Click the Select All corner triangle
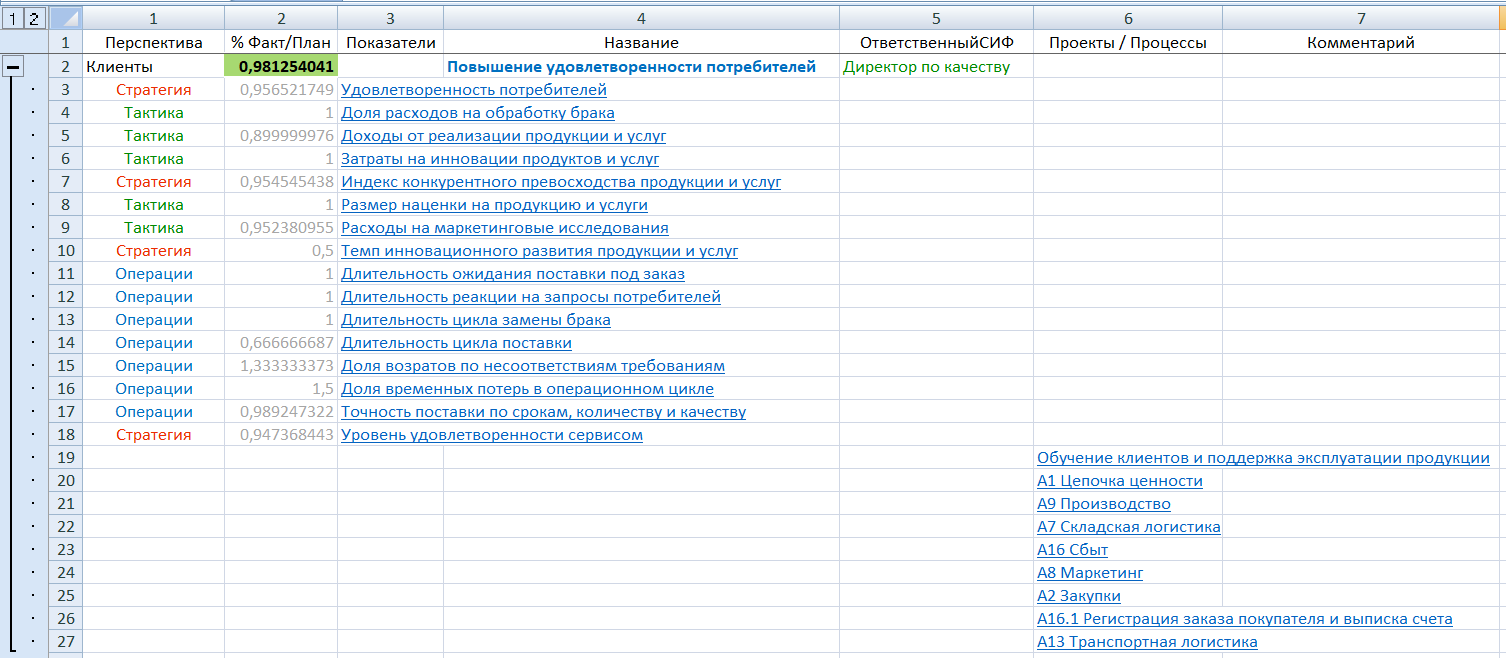 tap(65, 18)
